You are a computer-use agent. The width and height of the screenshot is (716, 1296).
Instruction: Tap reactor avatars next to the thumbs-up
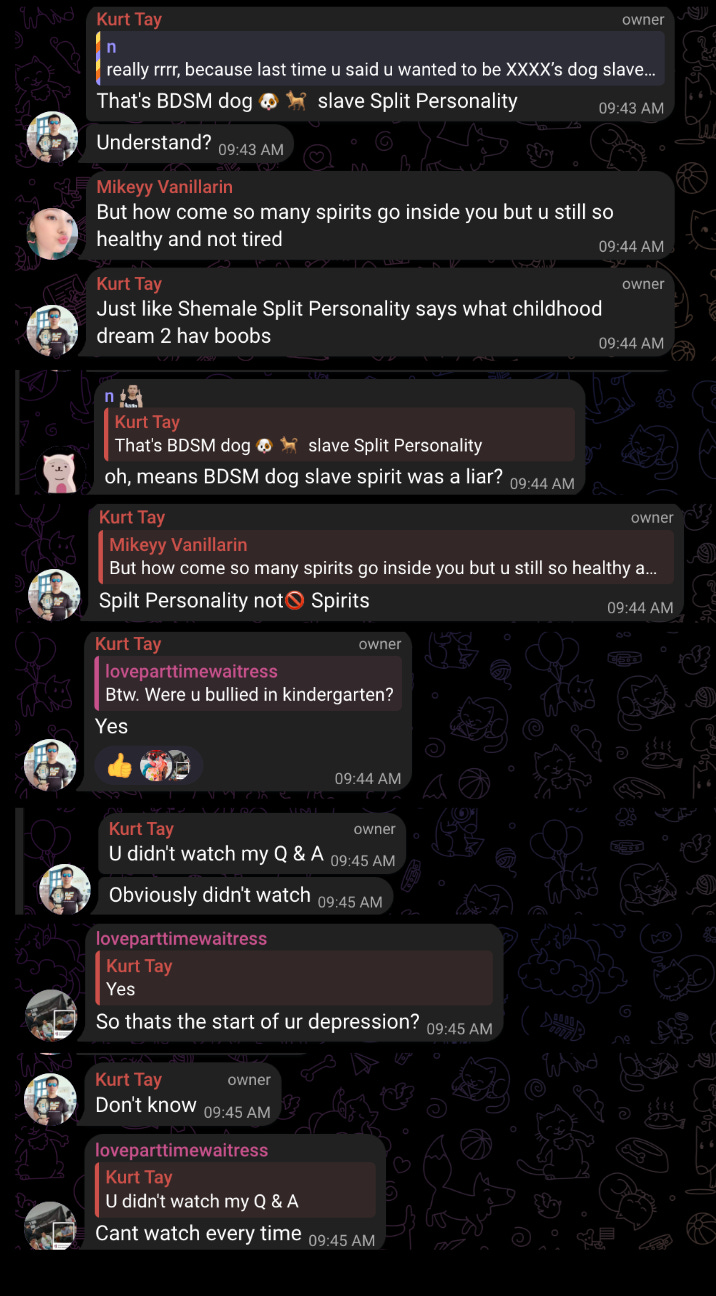[165, 766]
